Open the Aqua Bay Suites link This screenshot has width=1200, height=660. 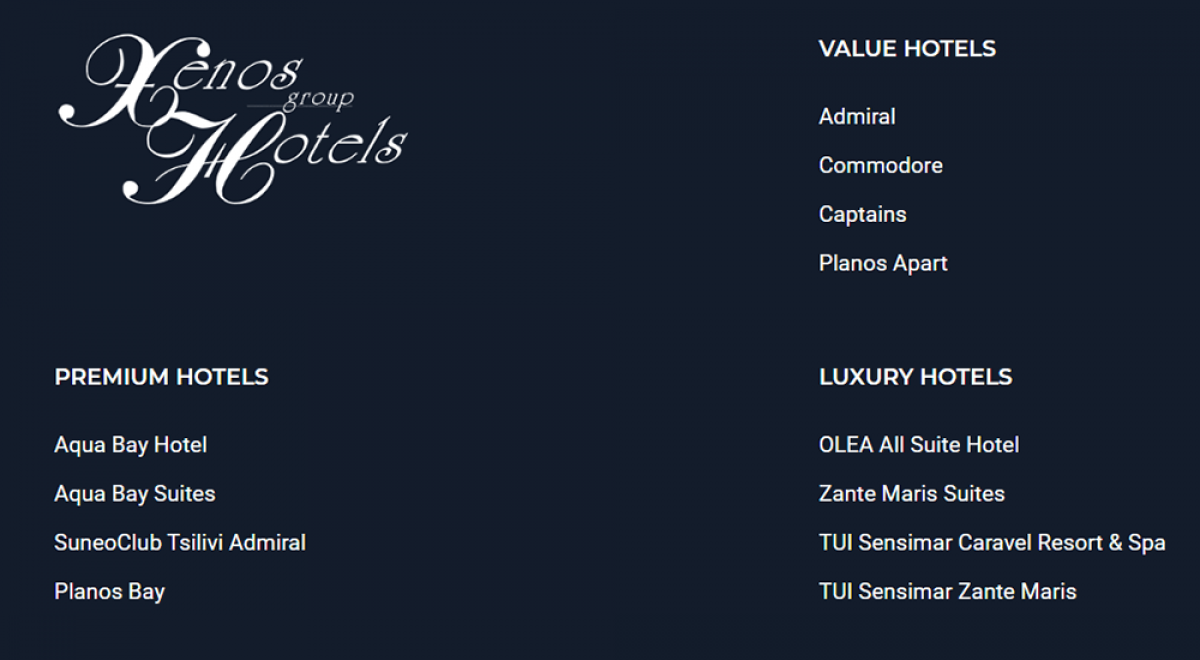coord(134,494)
